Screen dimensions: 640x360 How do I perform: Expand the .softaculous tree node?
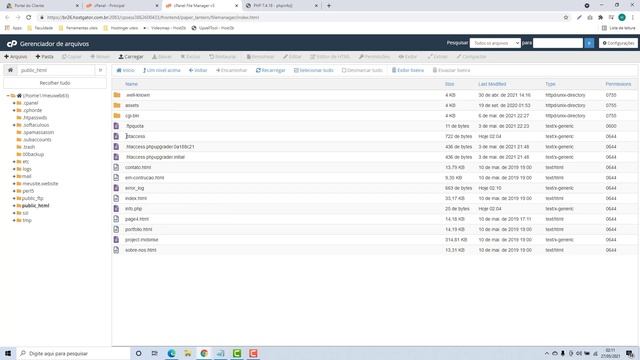click(14, 125)
